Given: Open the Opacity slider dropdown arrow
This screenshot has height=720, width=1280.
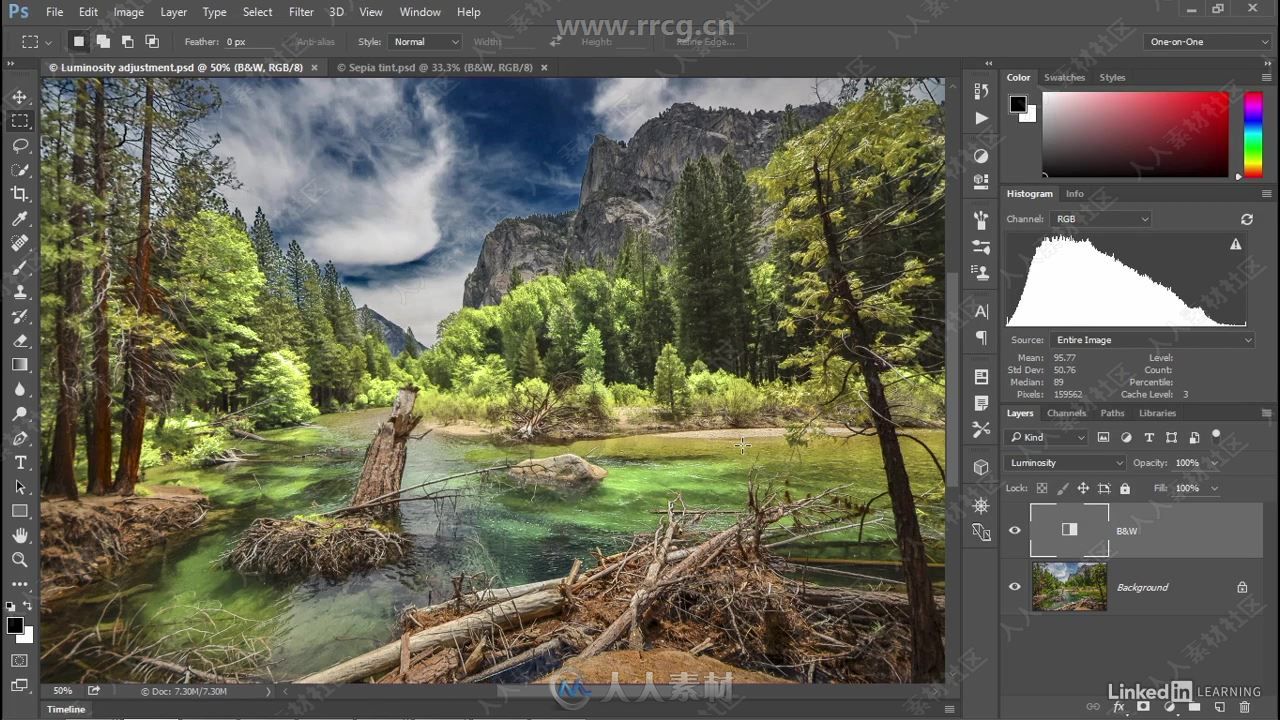Looking at the screenshot, I should click(1215, 463).
